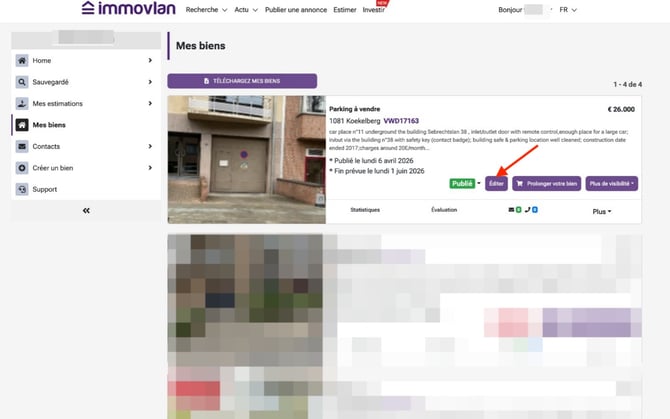Open the Statistiques tab
Image resolution: width=670 pixels, height=419 pixels.
[x=365, y=211]
